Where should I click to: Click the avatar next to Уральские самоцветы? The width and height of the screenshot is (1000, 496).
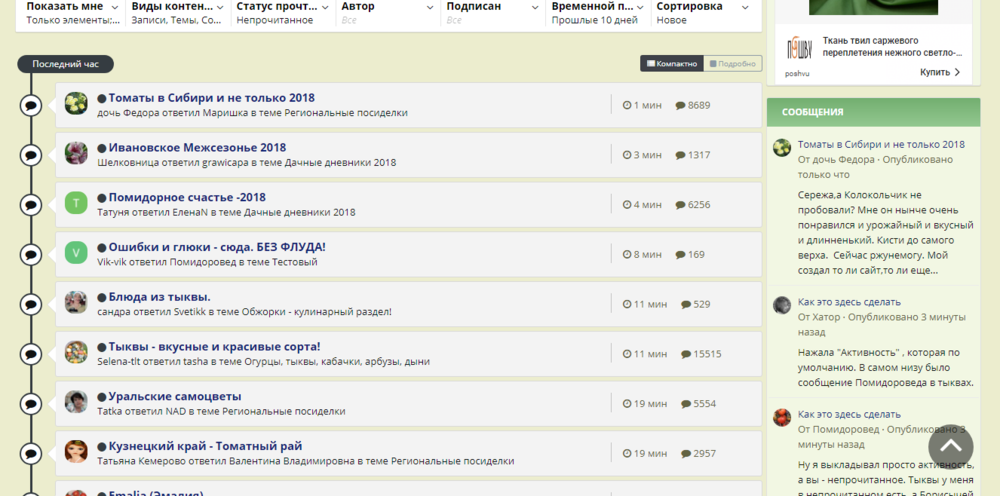pos(76,402)
